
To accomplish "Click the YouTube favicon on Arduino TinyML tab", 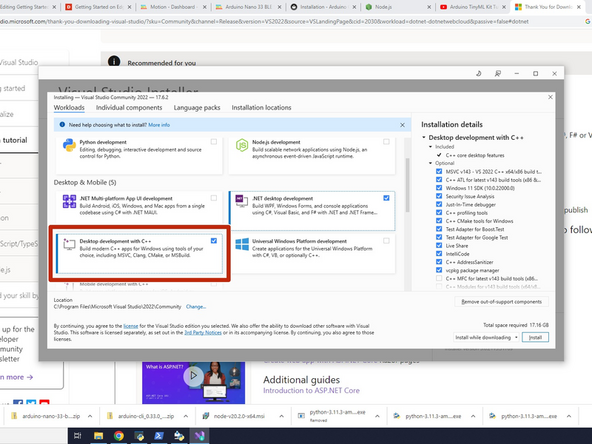I will [443, 7].
